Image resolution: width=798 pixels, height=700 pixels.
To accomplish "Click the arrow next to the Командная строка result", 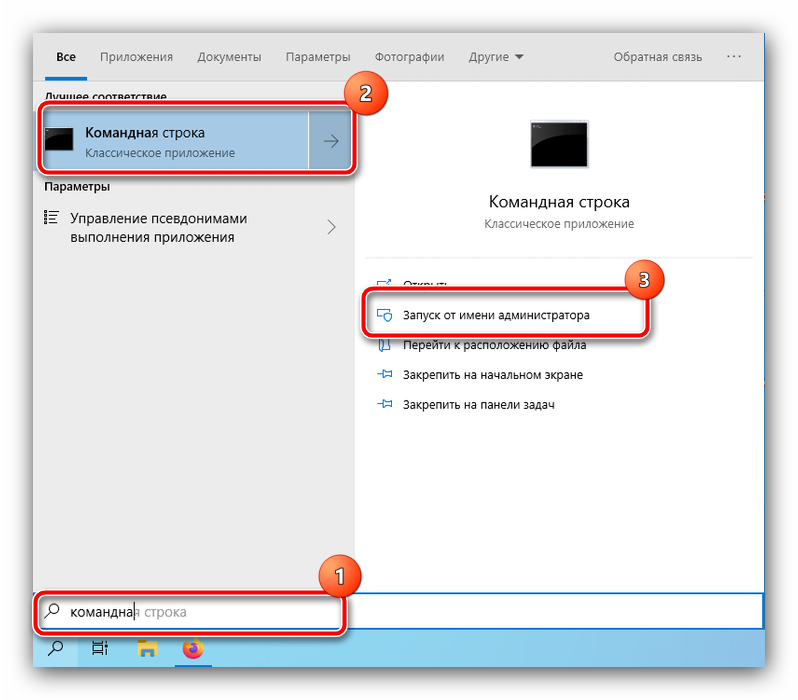I will pyautogui.click(x=331, y=141).
